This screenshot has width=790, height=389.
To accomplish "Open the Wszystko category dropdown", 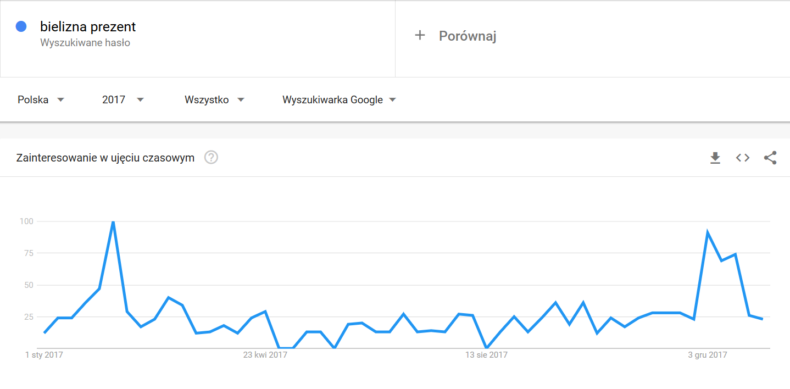I will (x=214, y=100).
